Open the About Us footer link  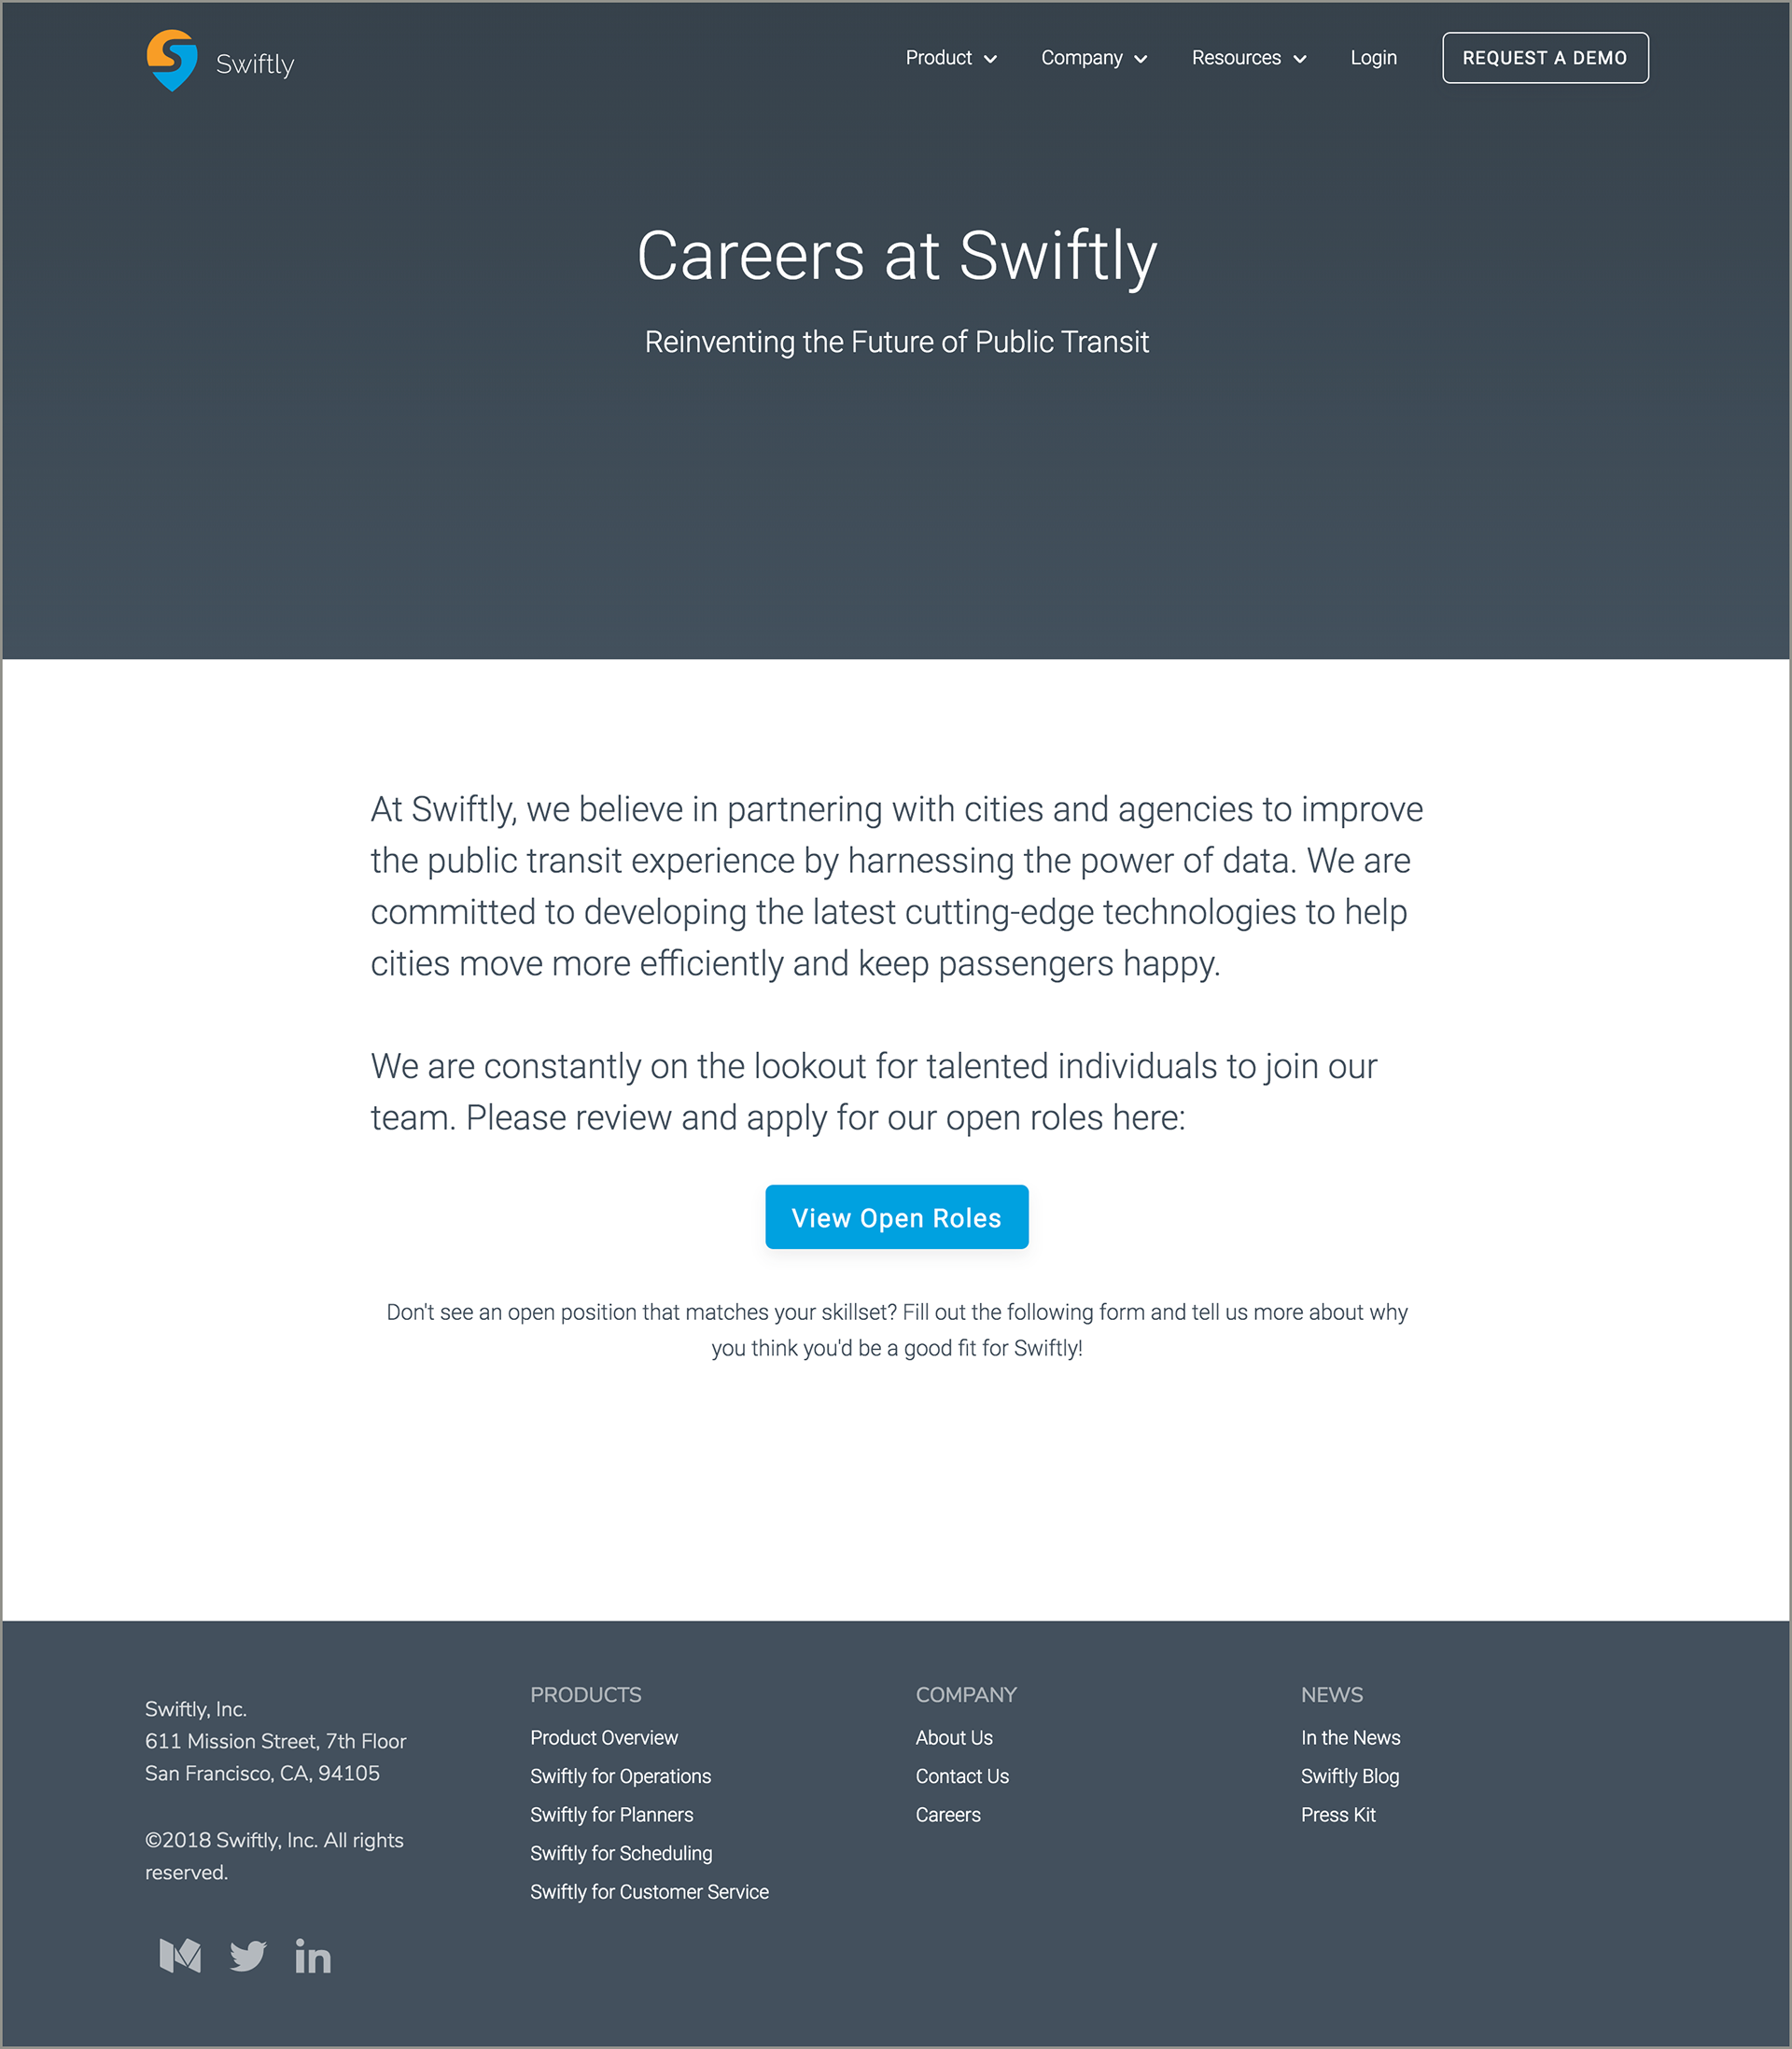954,1738
